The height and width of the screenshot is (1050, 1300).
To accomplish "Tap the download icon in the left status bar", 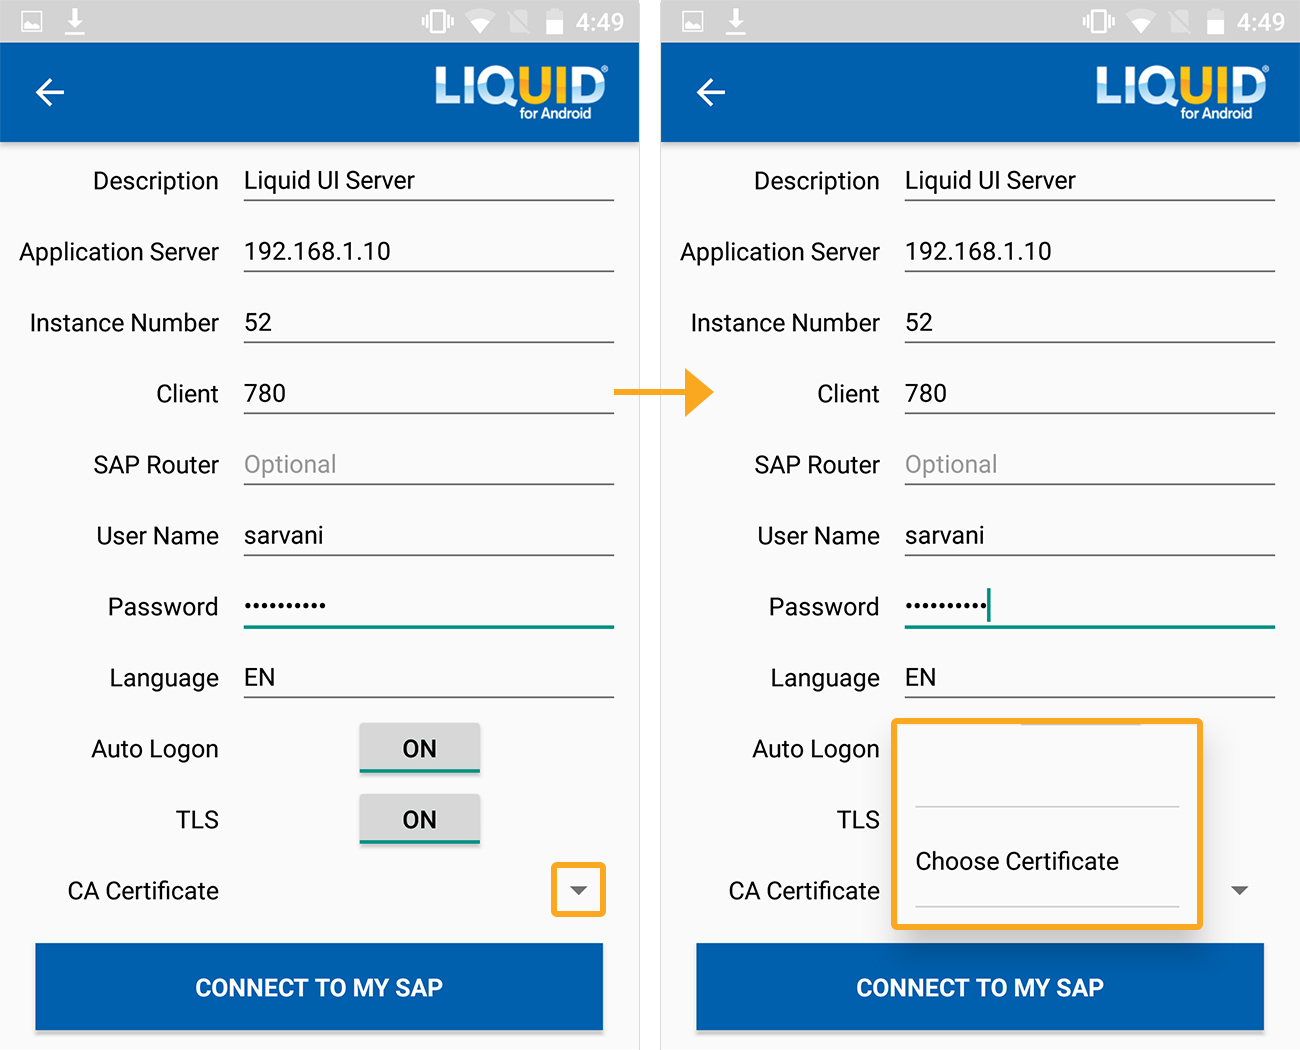I will pyautogui.click(x=75, y=21).
